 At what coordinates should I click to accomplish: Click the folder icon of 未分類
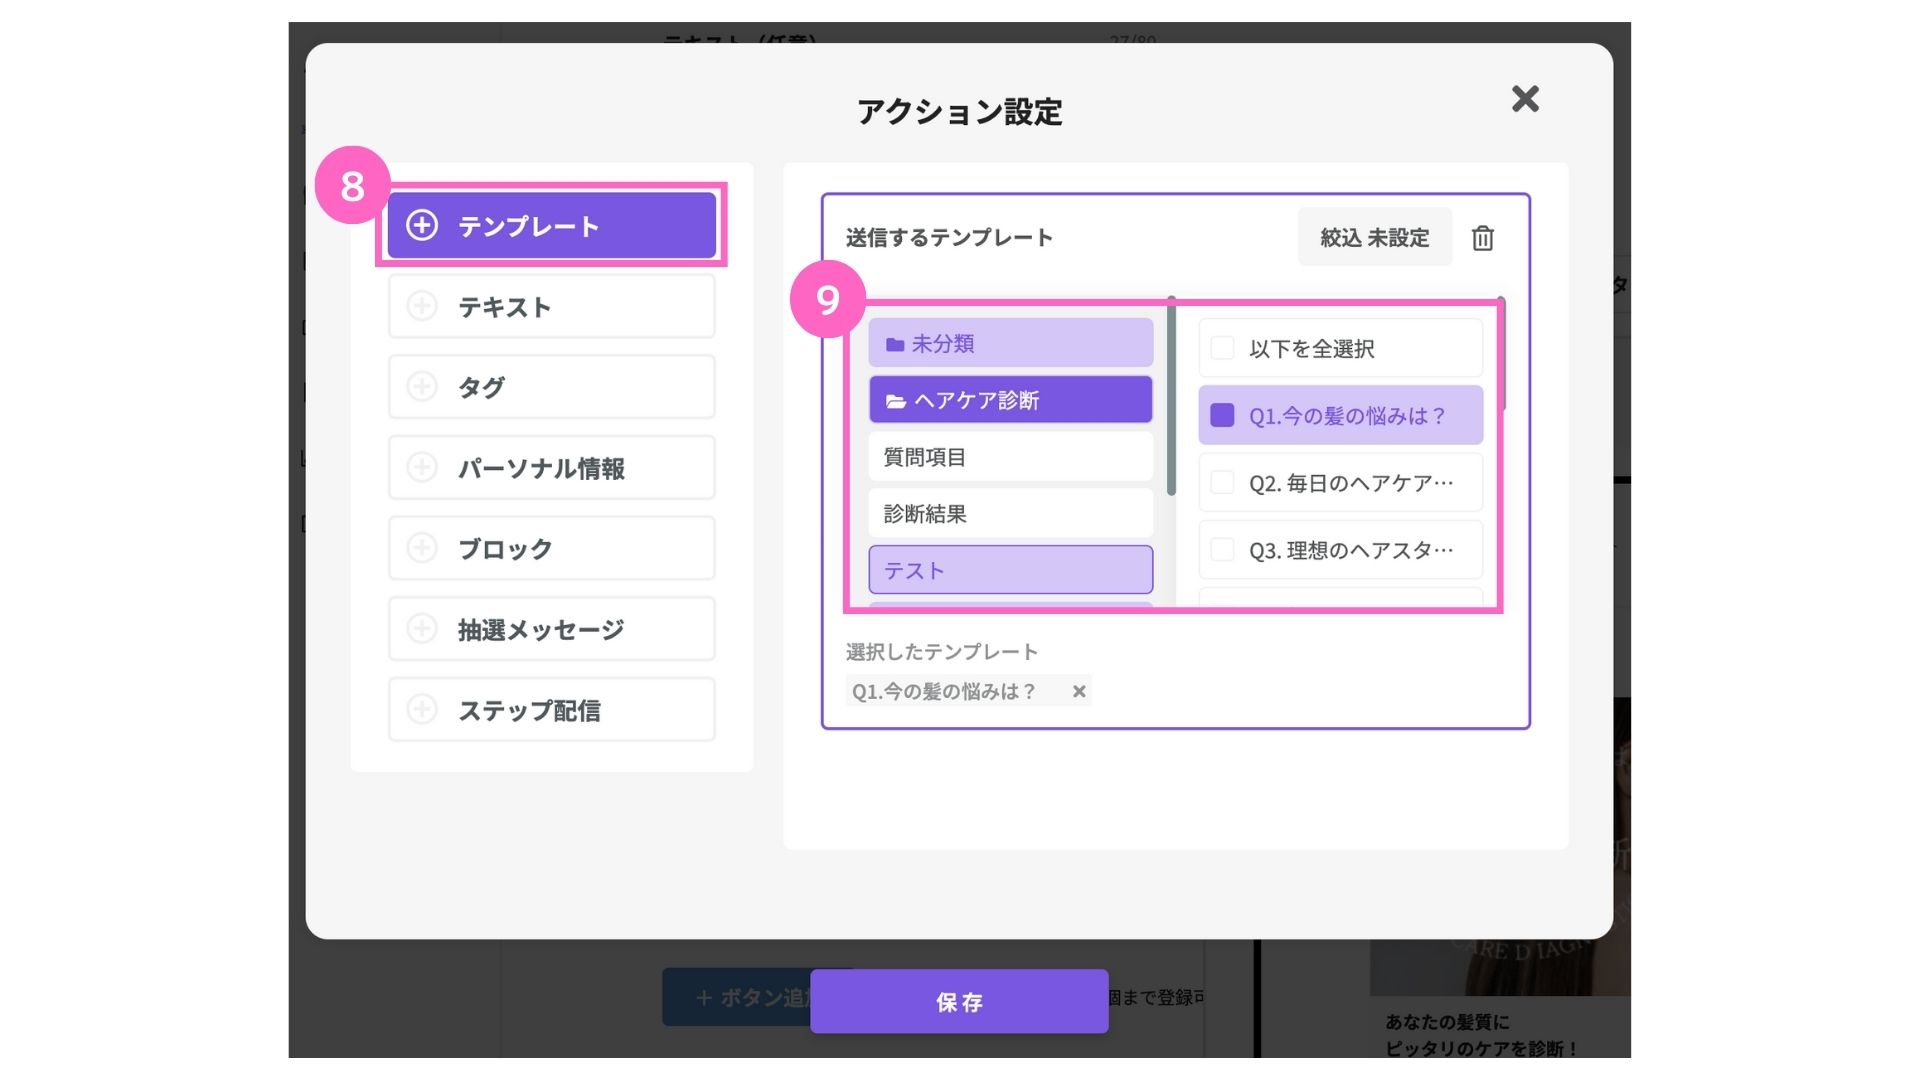click(895, 344)
